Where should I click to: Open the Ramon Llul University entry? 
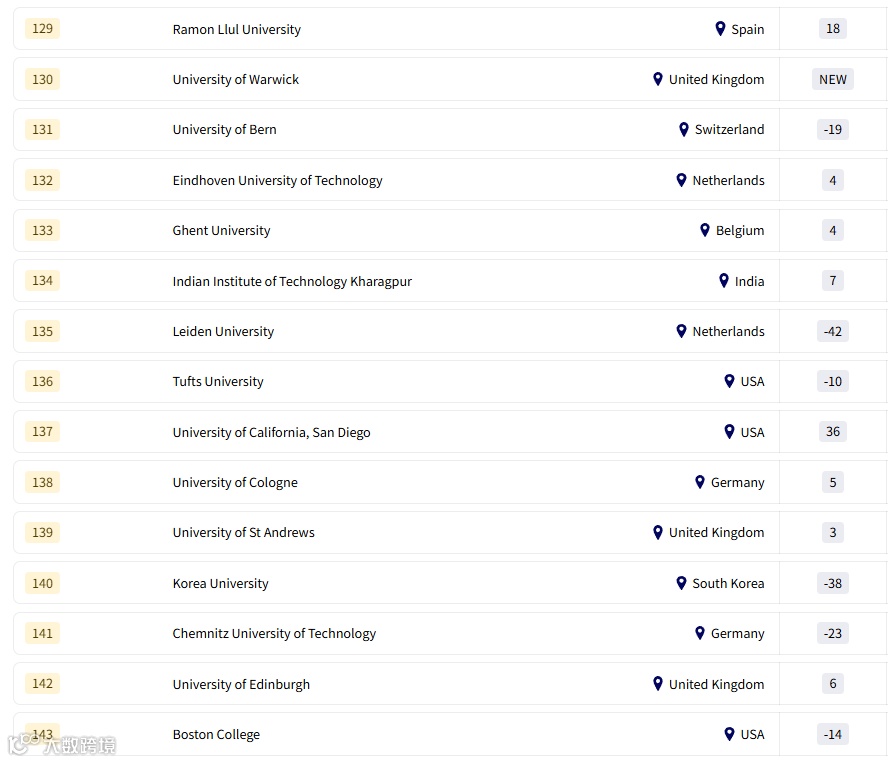pyautogui.click(x=236, y=29)
